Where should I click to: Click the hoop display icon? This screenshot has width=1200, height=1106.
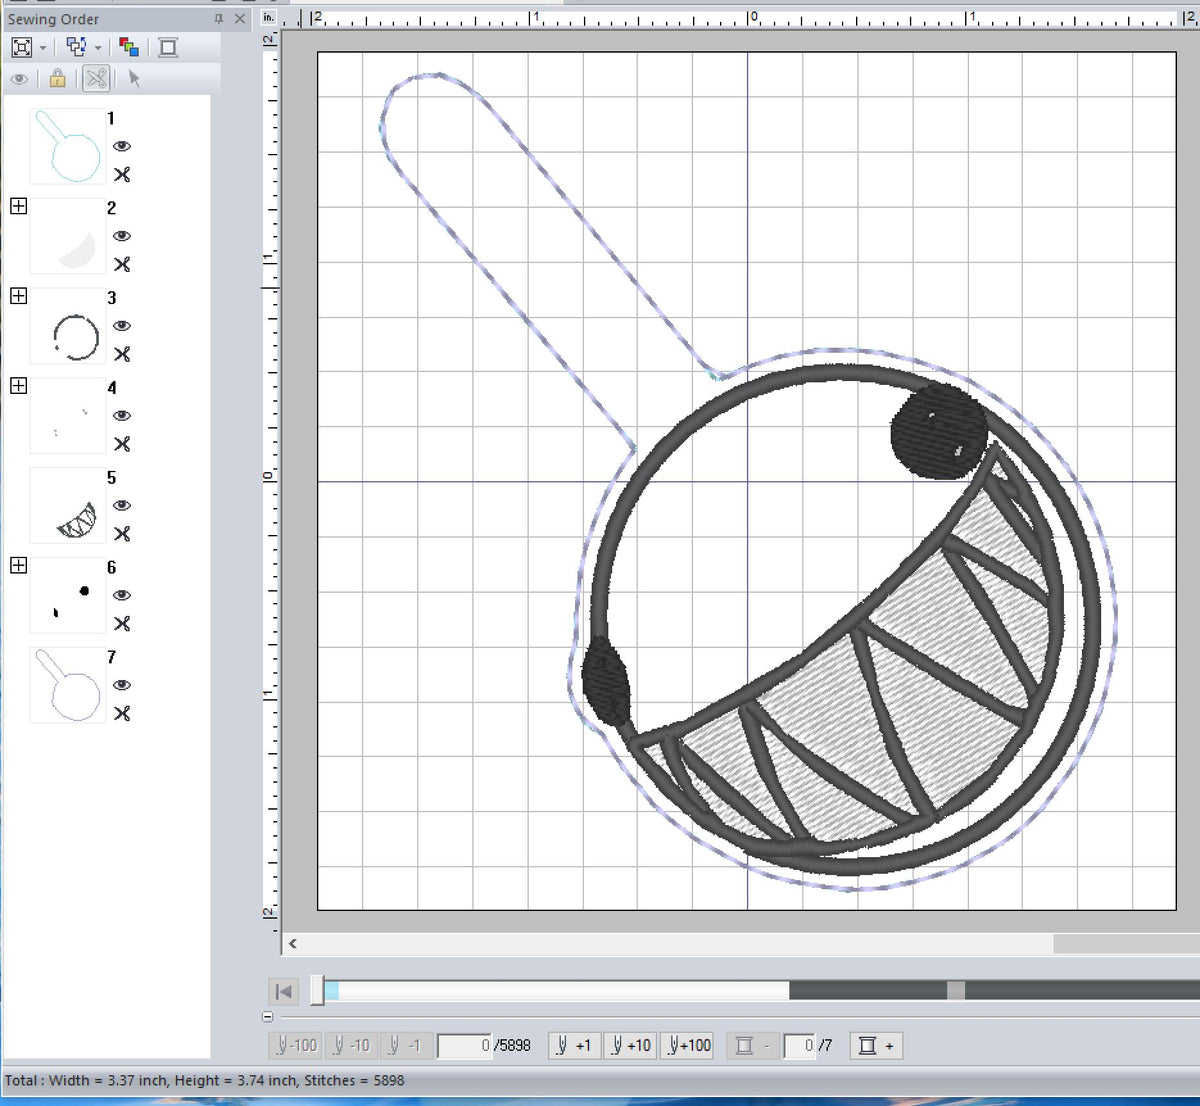(x=167, y=47)
